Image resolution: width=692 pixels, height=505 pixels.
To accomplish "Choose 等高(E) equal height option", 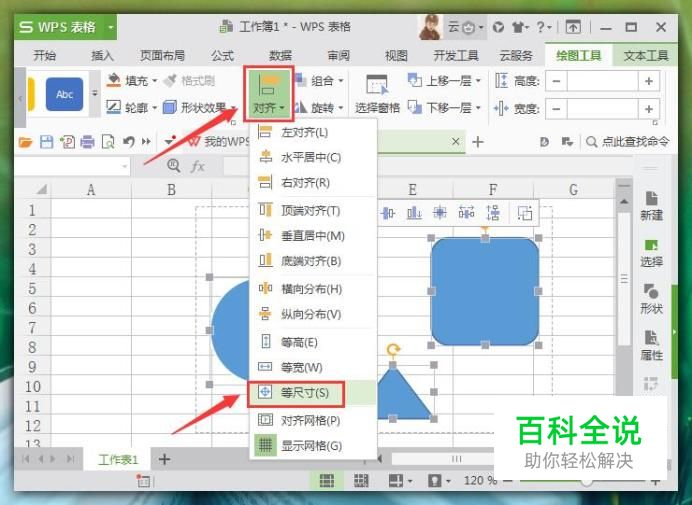I will tap(313, 342).
